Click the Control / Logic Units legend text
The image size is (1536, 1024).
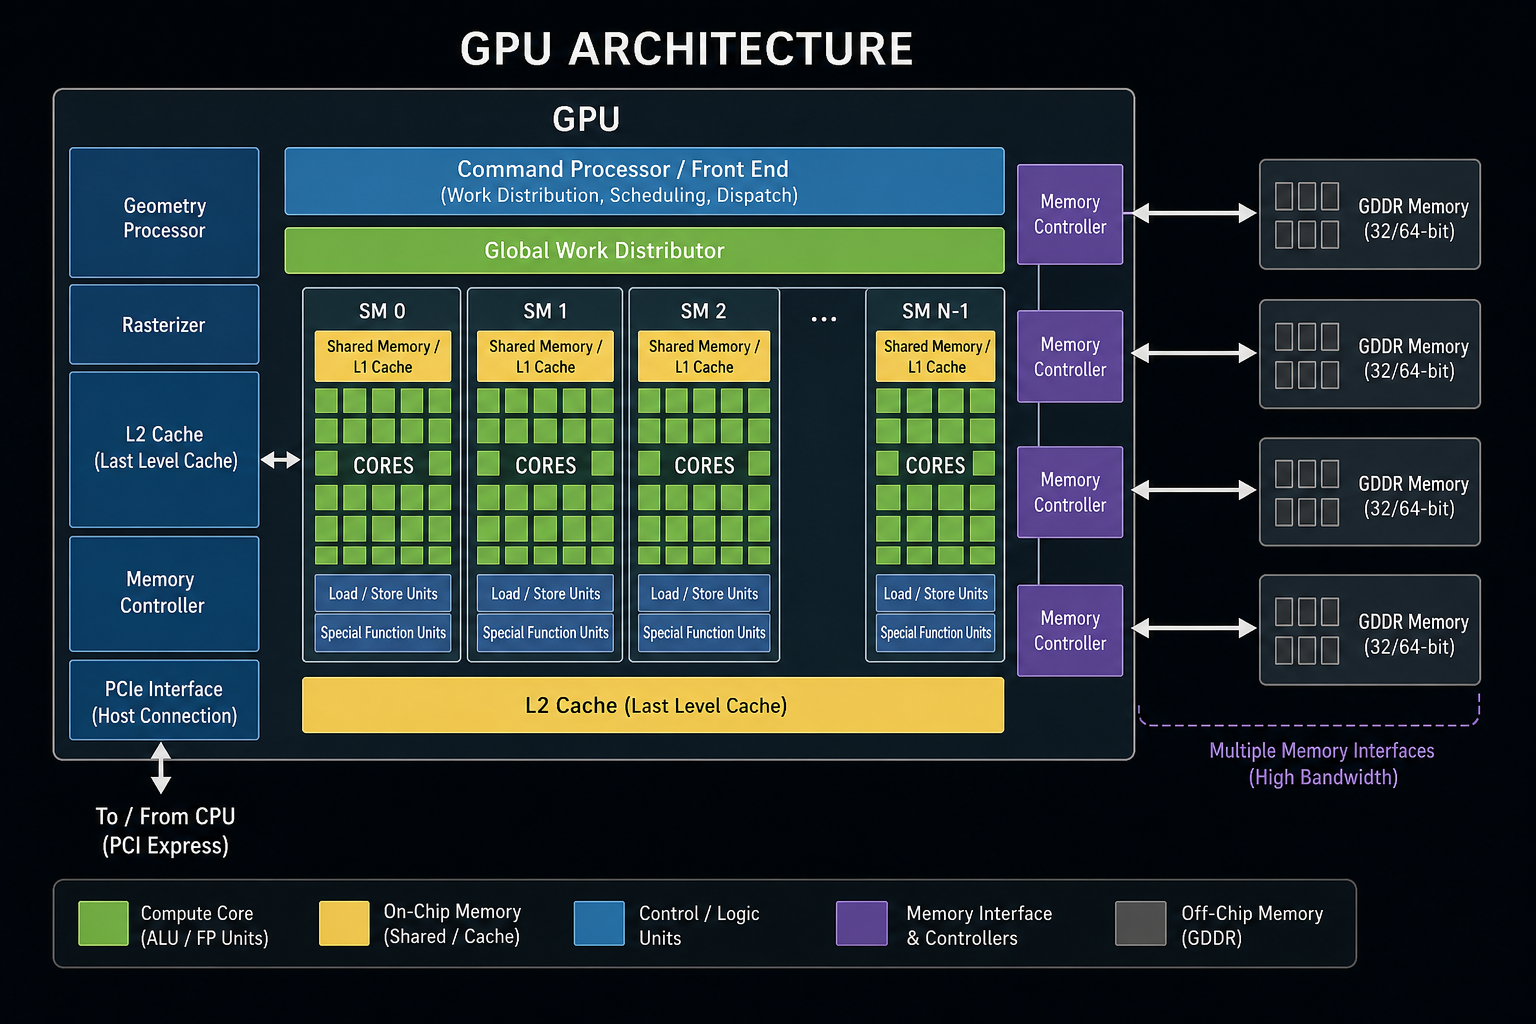click(x=699, y=925)
